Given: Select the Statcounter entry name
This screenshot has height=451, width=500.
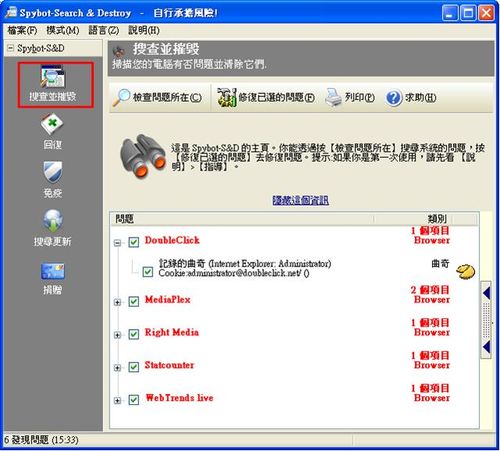Looking at the screenshot, I should 169,365.
